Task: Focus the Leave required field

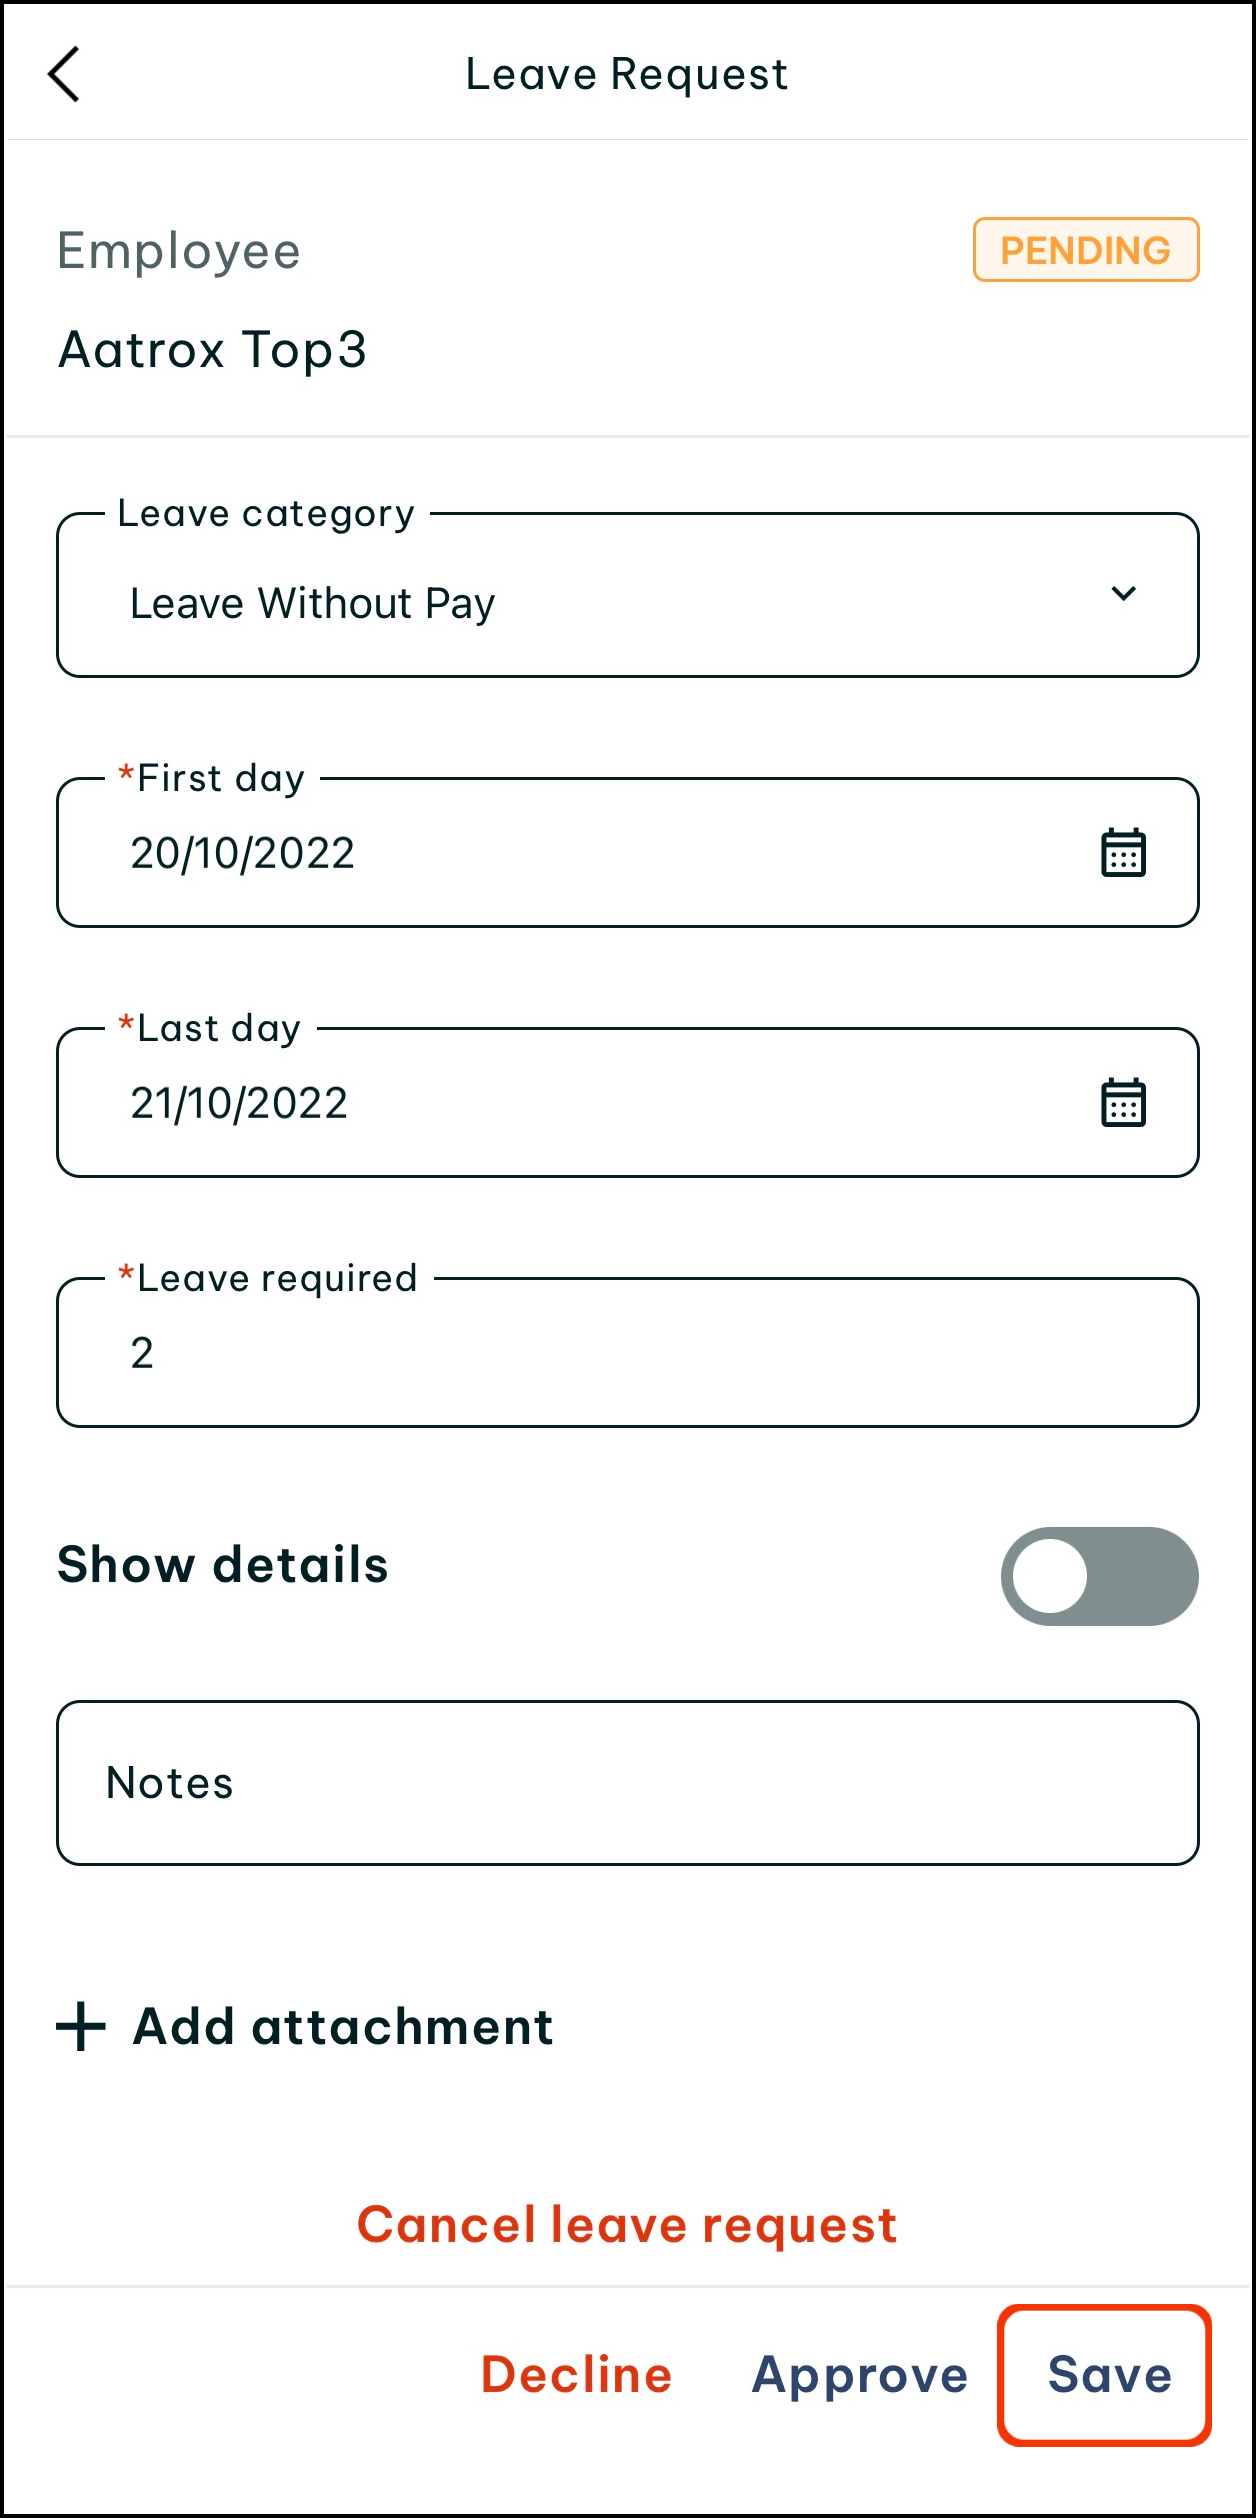Action: point(627,1353)
